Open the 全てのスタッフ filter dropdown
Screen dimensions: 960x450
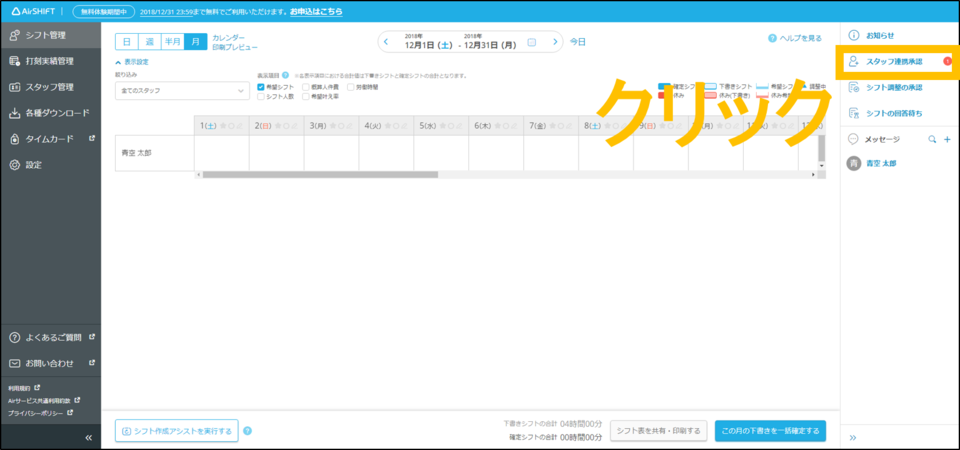pyautogui.click(x=181, y=91)
